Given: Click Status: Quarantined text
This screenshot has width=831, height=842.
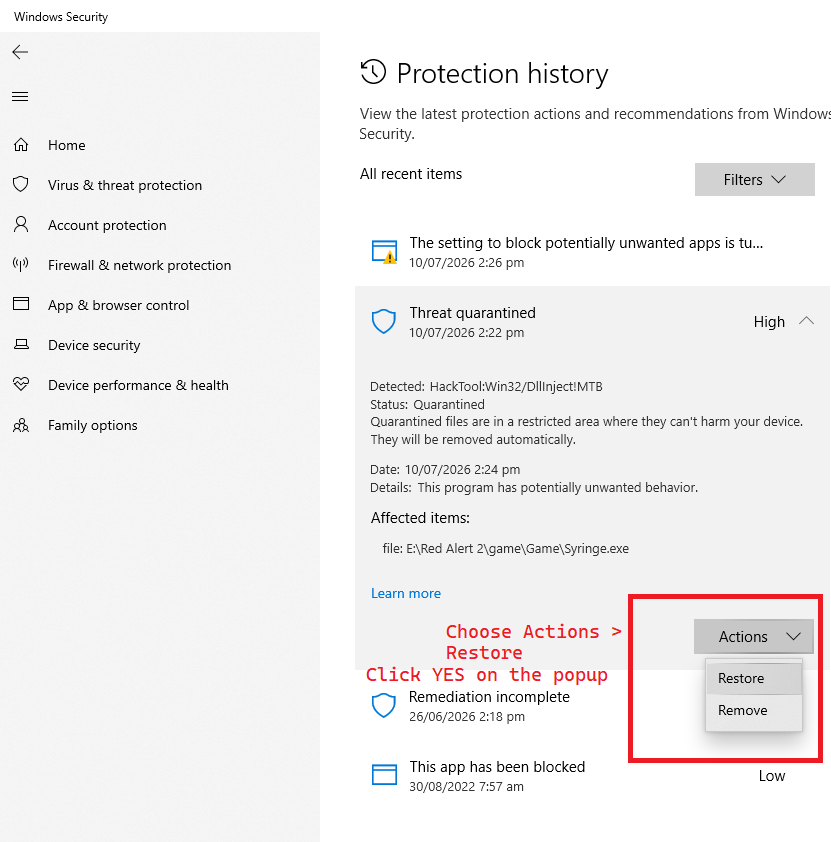Looking at the screenshot, I should [x=427, y=404].
